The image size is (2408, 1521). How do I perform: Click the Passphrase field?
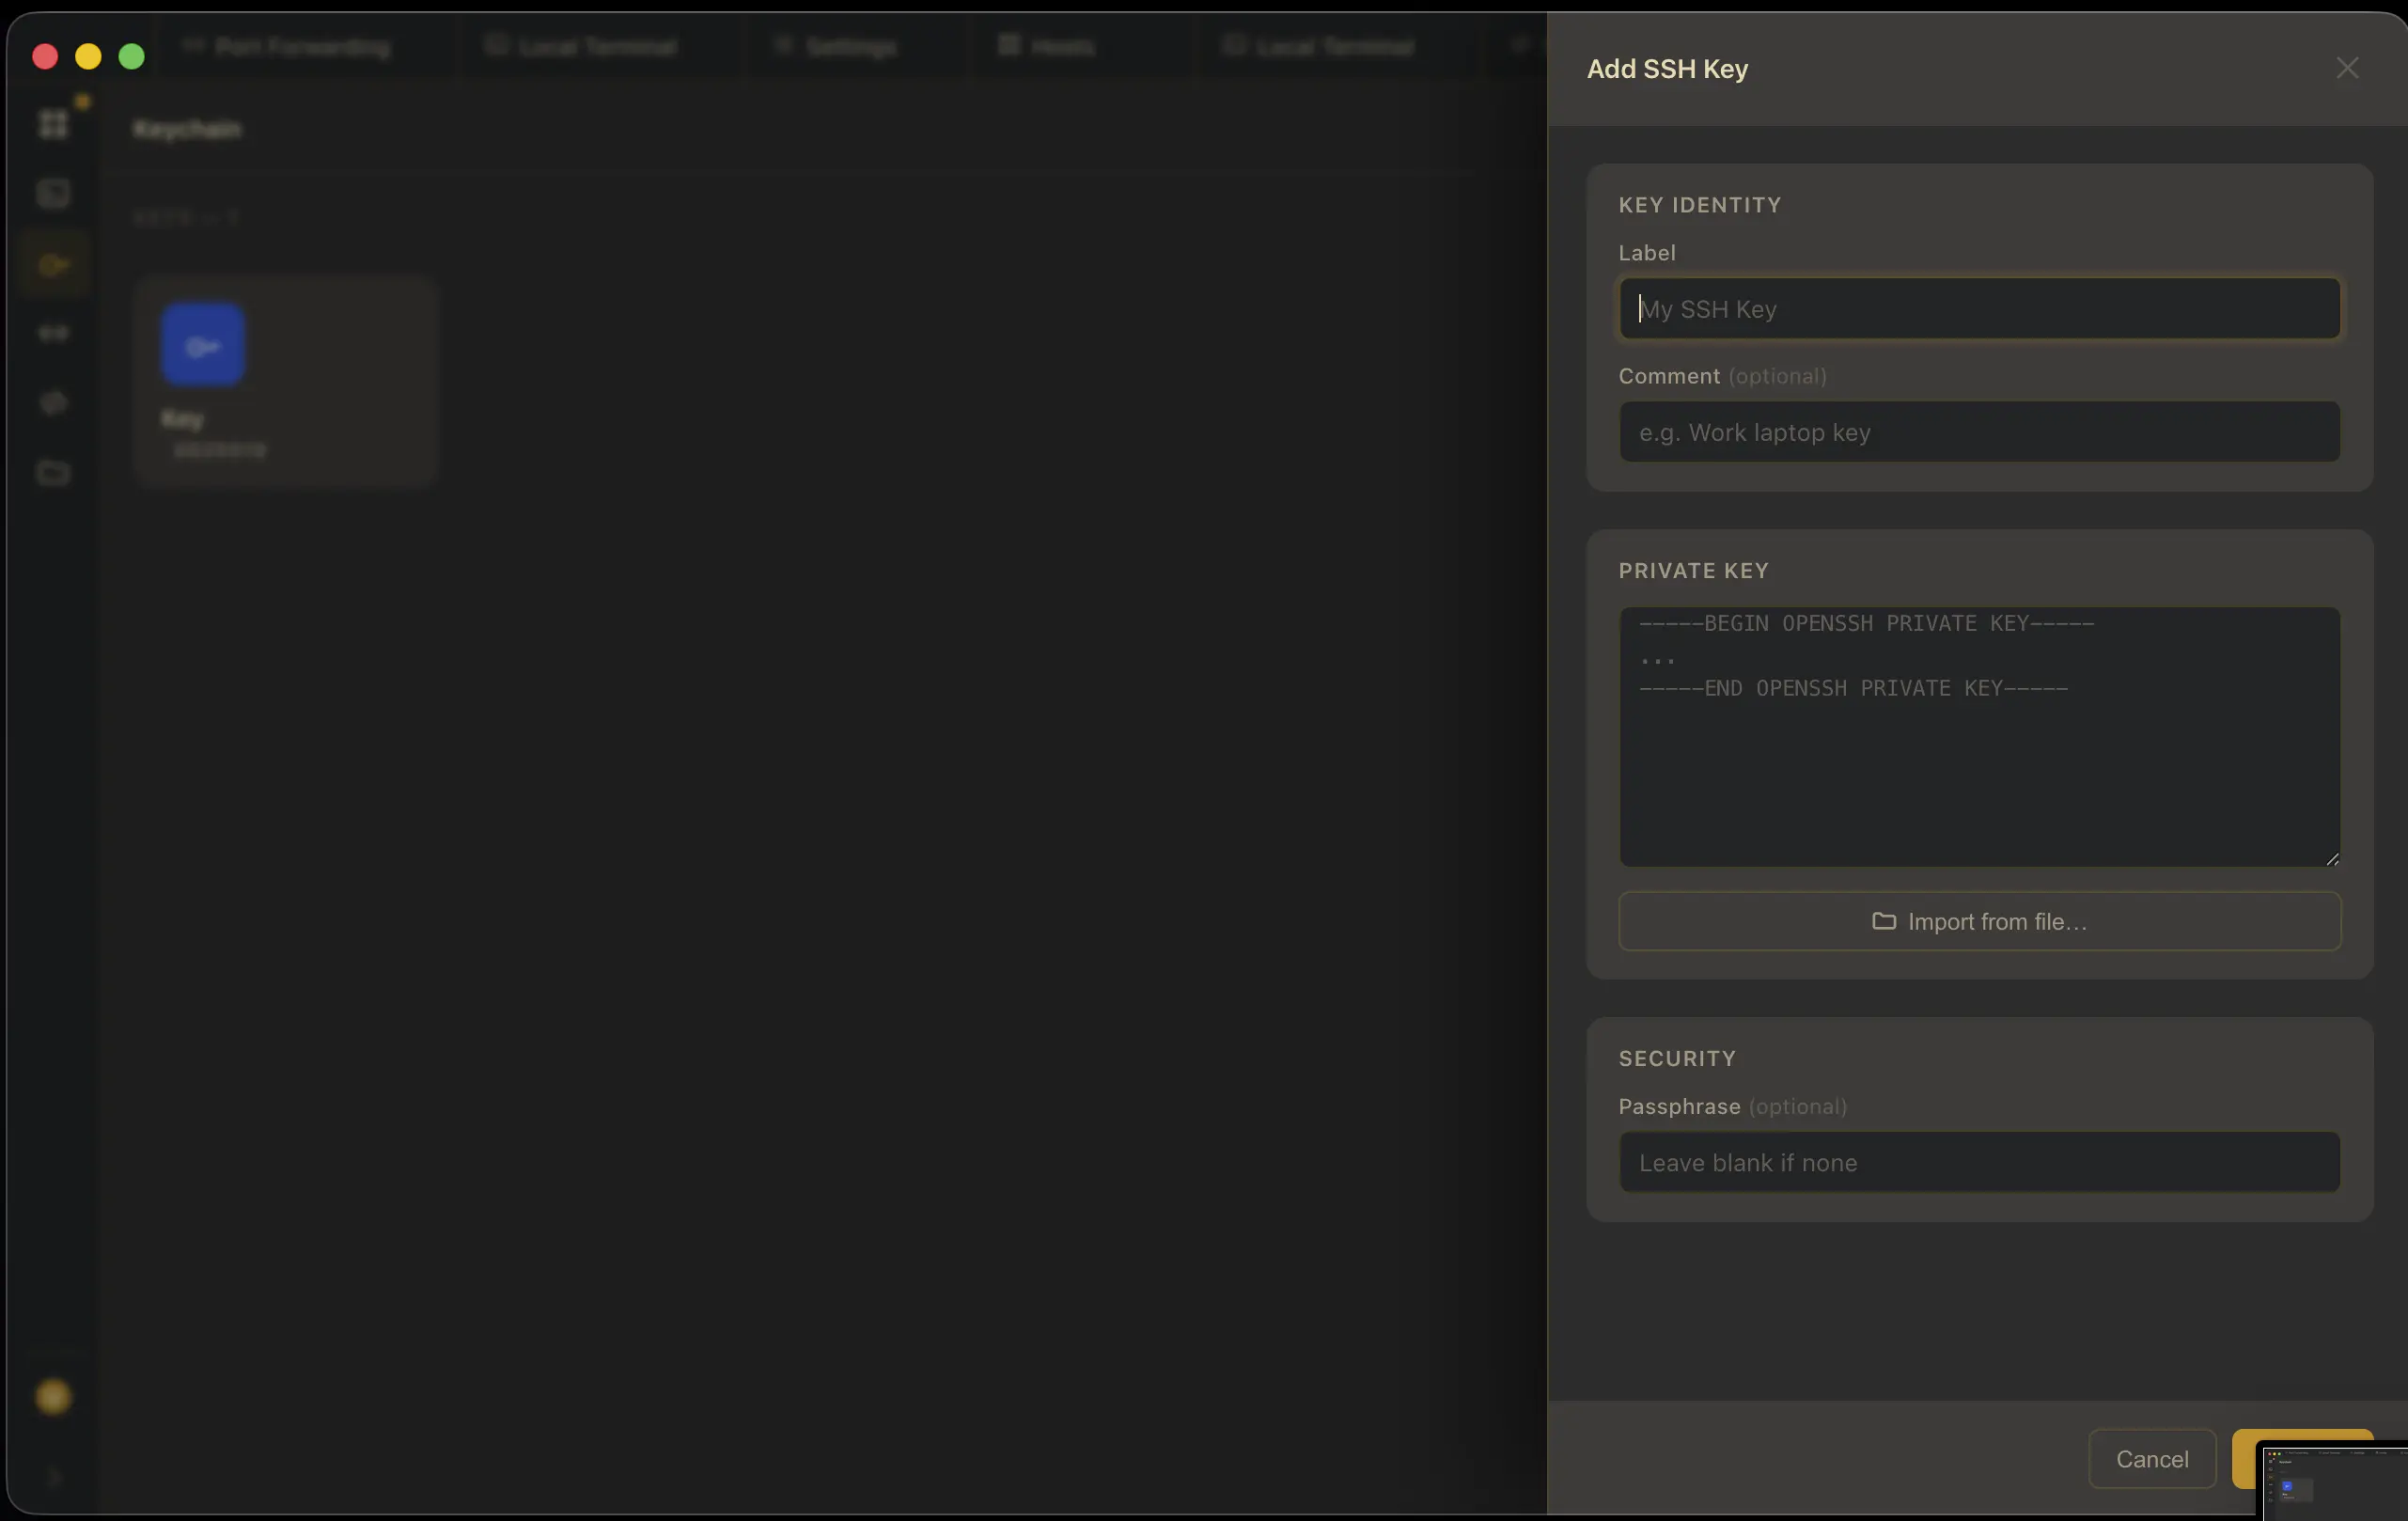point(1979,1162)
